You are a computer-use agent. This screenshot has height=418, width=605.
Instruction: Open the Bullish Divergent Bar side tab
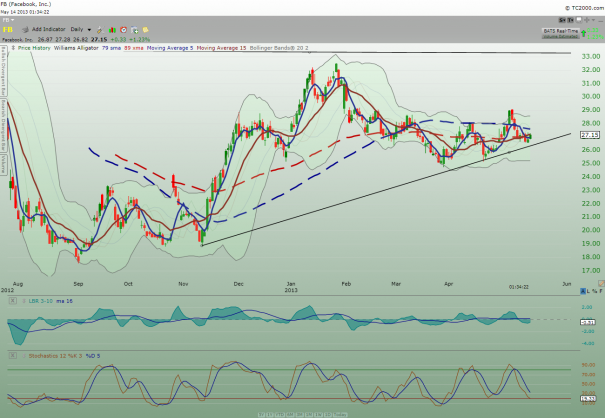3,71
